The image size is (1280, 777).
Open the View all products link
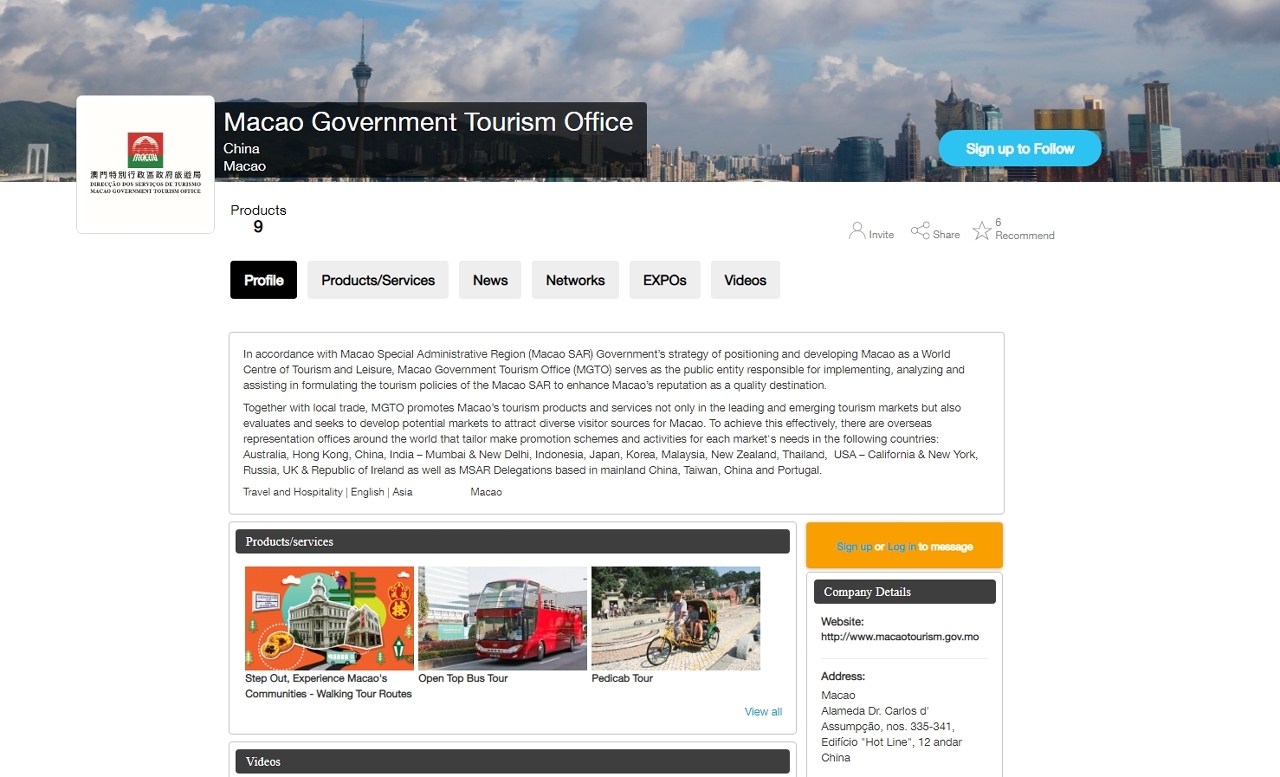(x=763, y=712)
